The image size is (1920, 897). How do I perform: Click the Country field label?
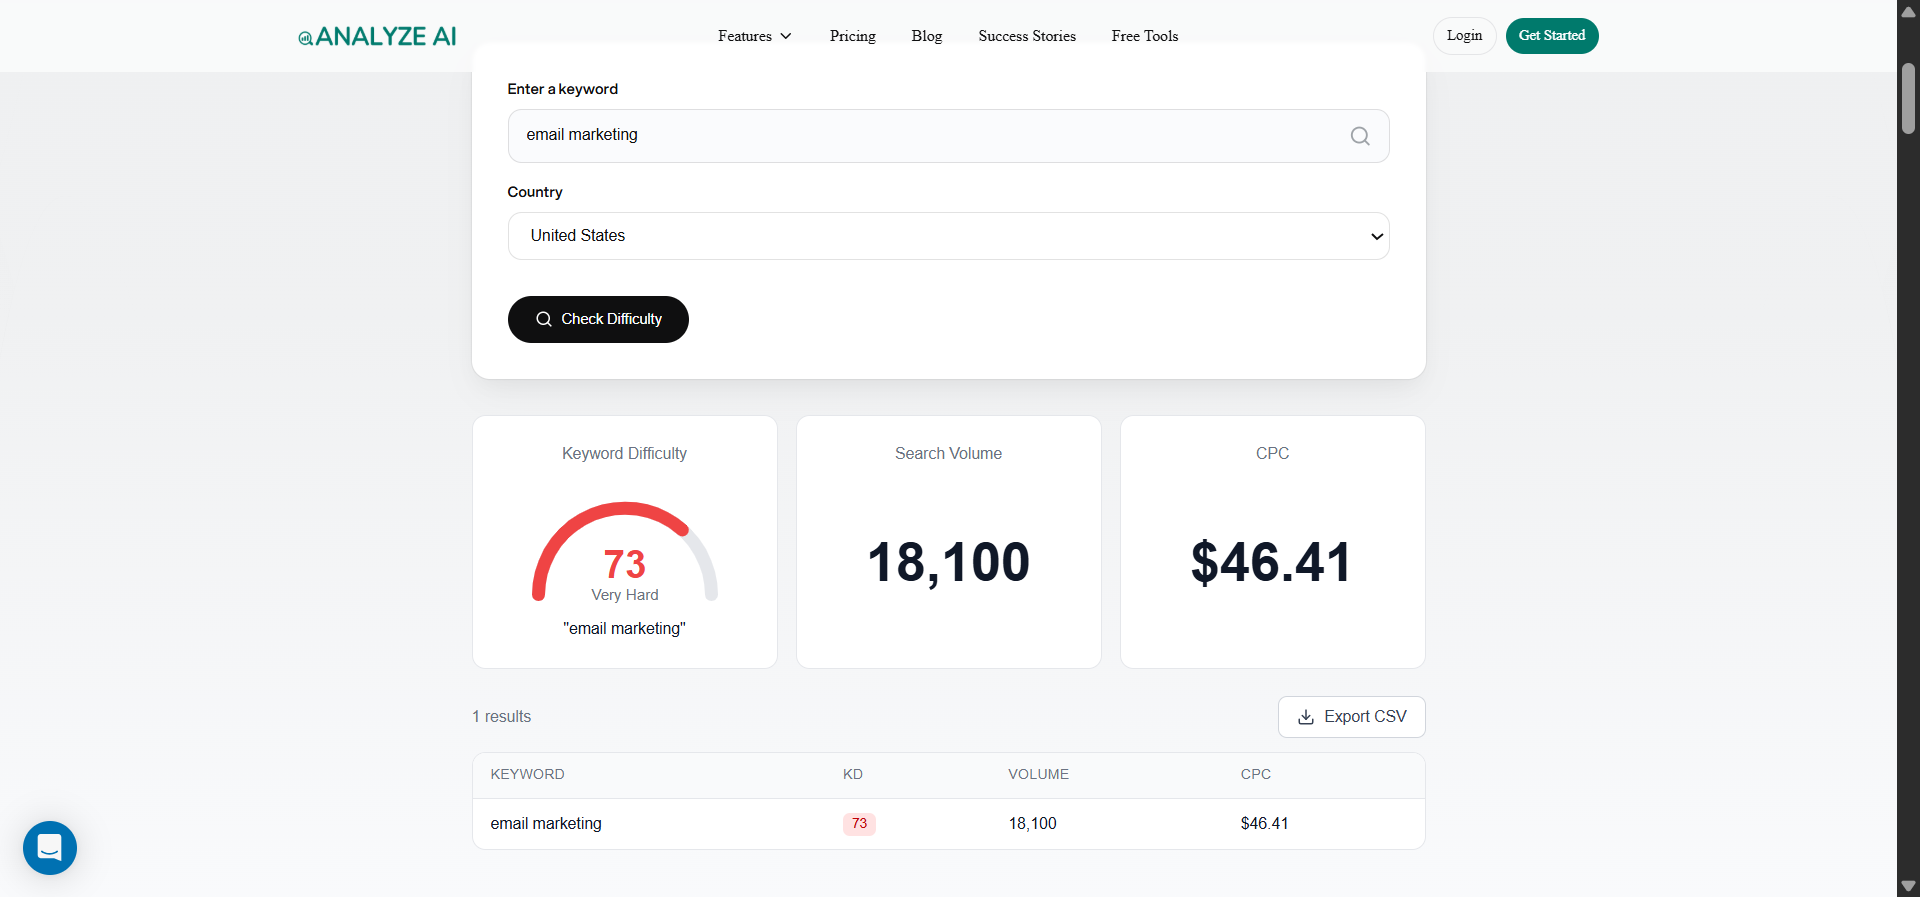pos(535,192)
